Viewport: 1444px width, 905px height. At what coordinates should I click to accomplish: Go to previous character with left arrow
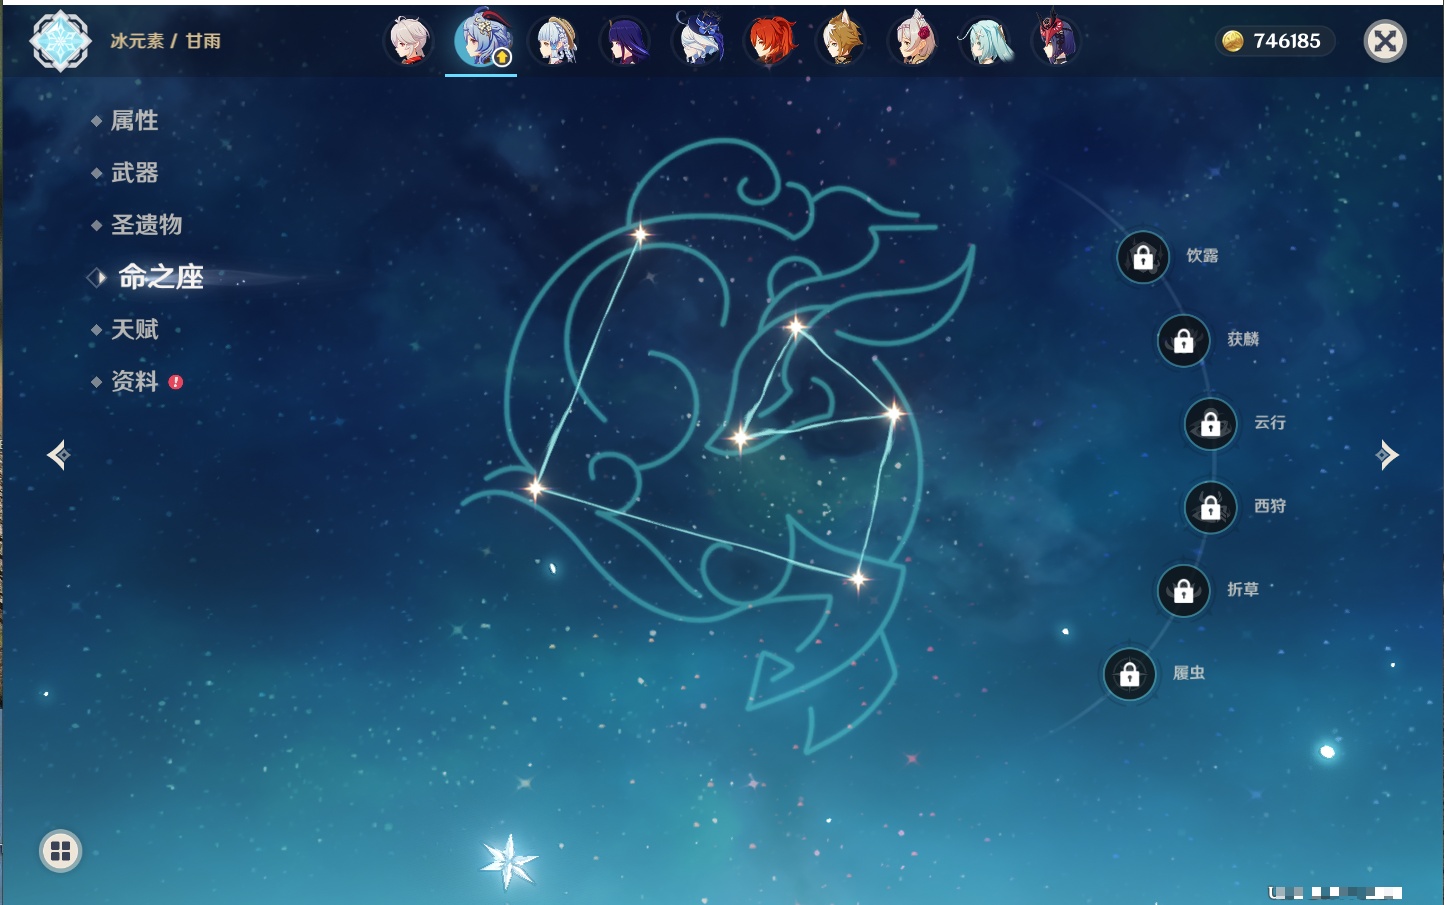coord(58,455)
